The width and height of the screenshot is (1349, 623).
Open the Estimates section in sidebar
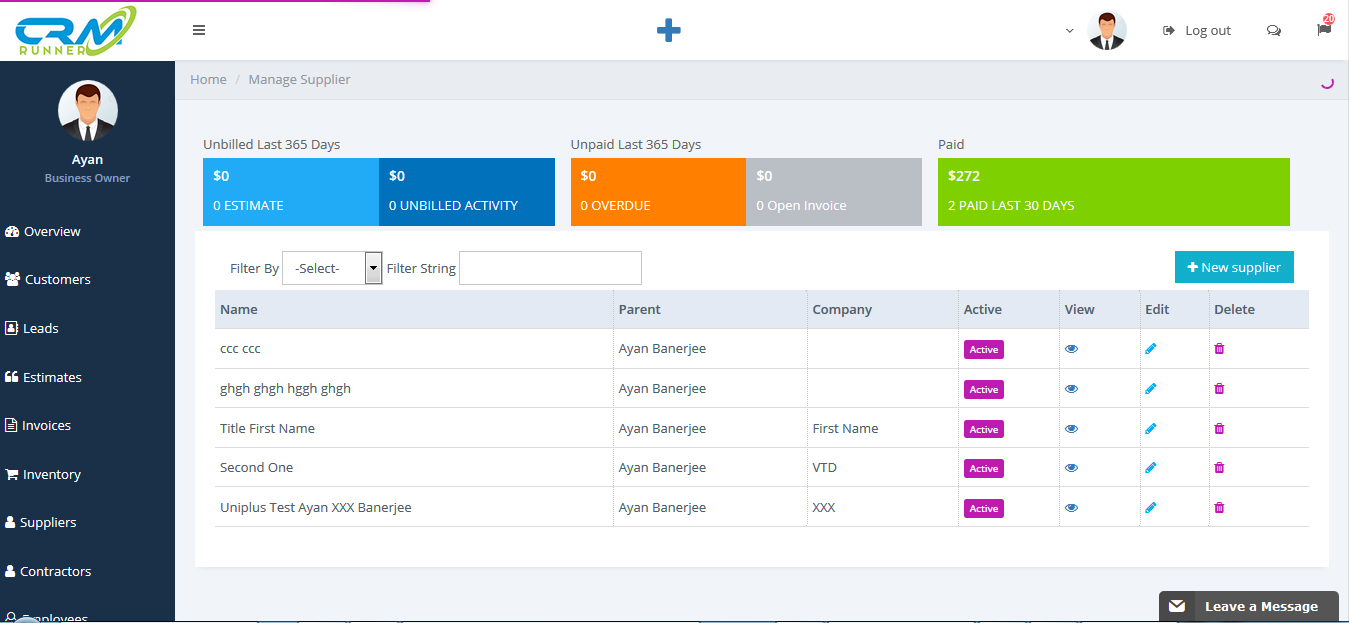tap(49, 376)
